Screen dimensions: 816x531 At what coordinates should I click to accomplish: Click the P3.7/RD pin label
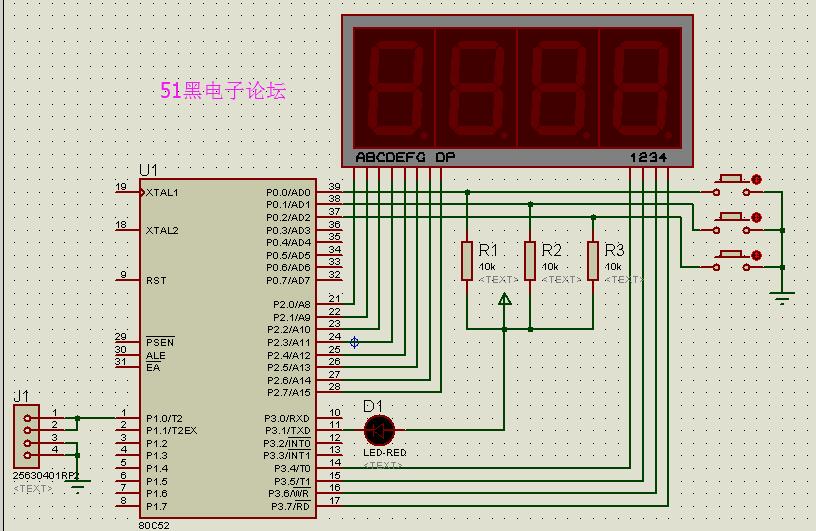point(290,507)
